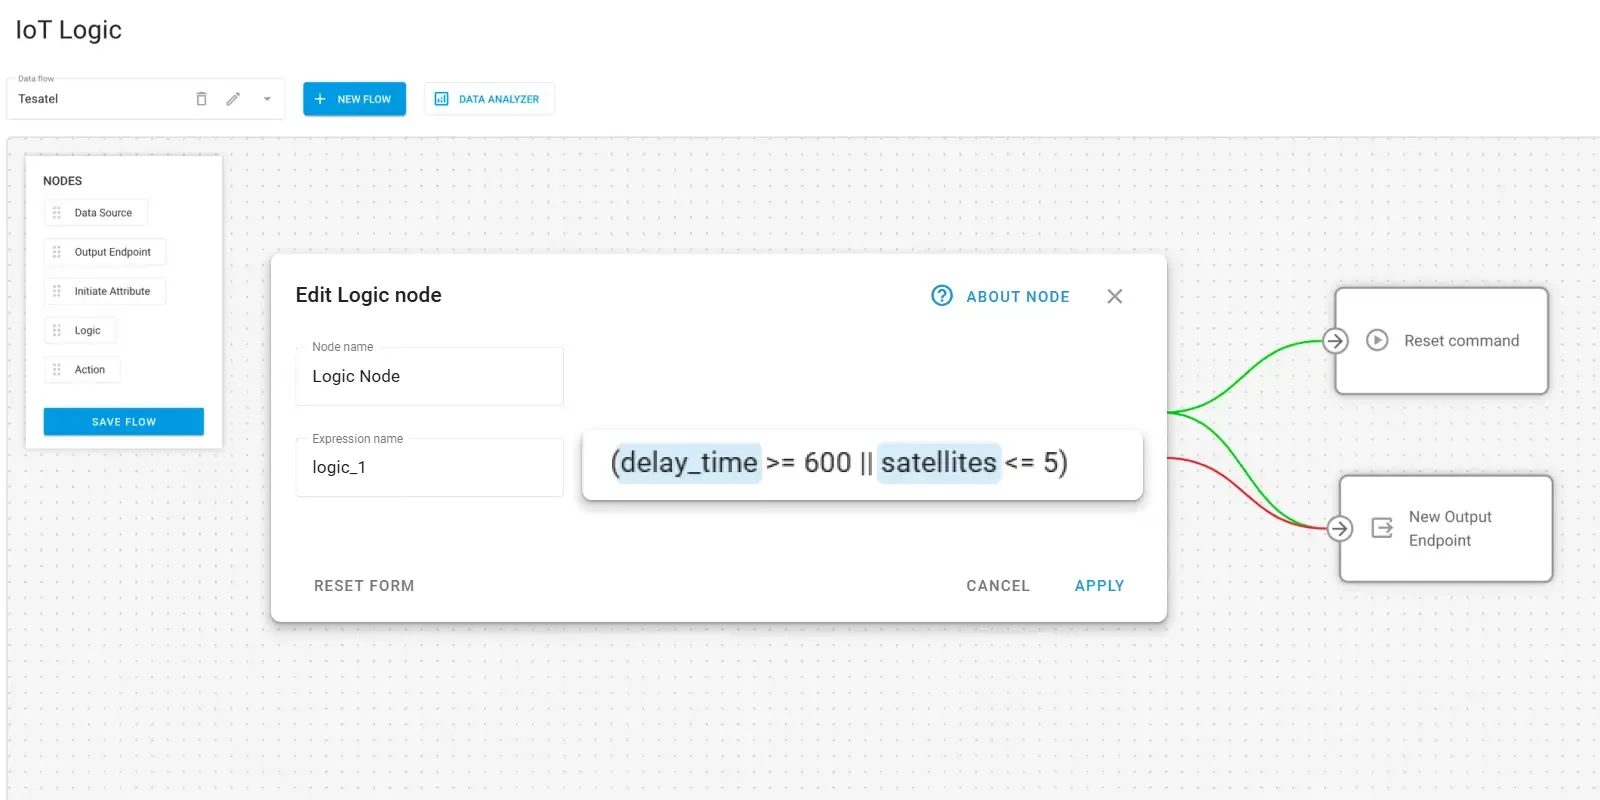Click the Node name field containing Logic Node
The width and height of the screenshot is (1600, 800).
point(428,376)
